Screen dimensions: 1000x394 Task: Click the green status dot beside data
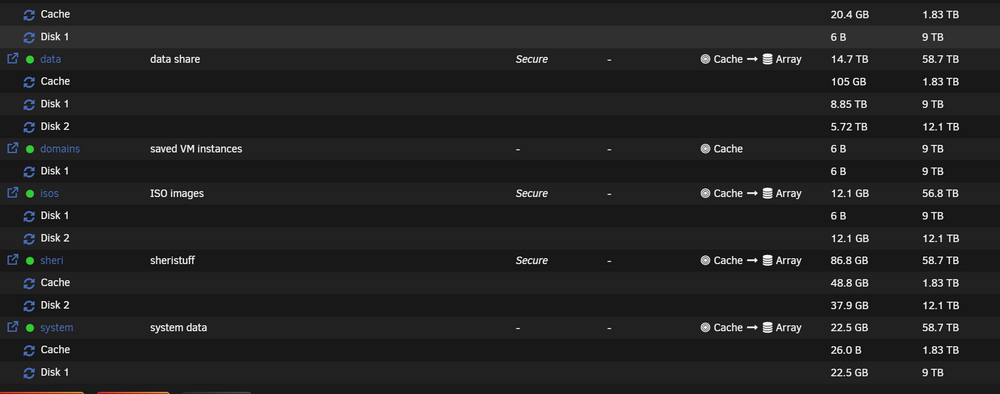[30, 60]
